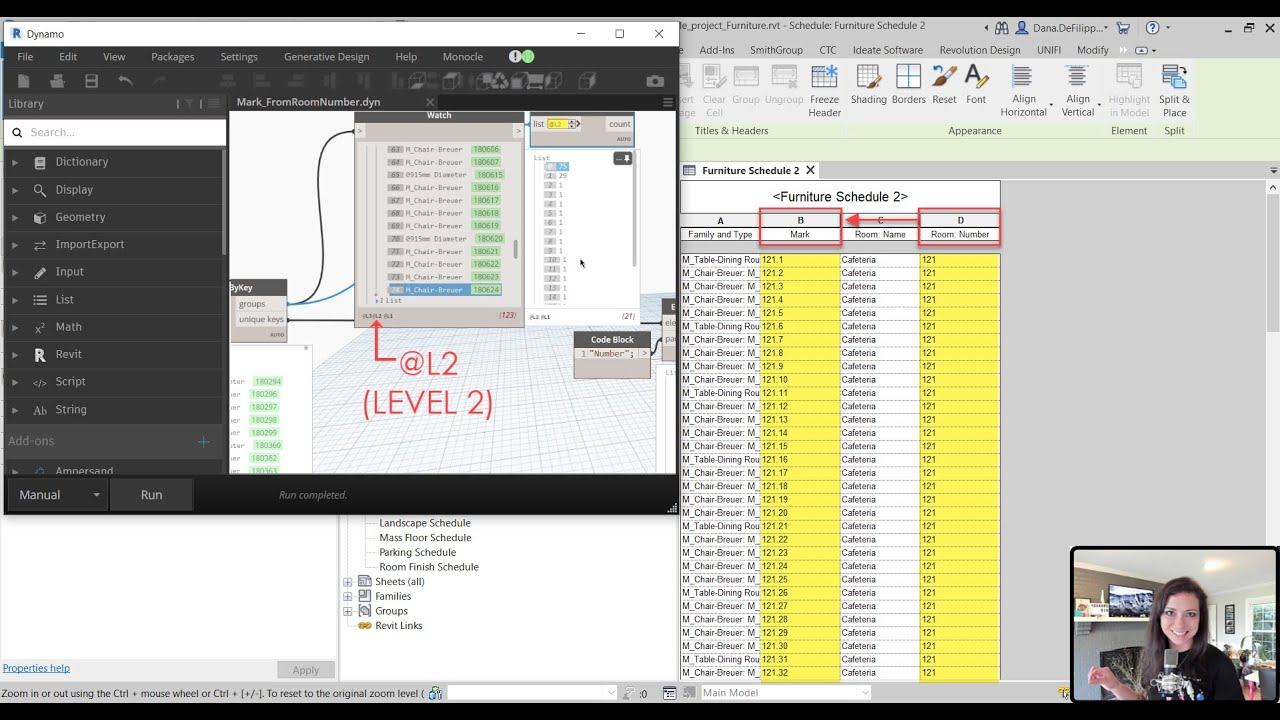The height and width of the screenshot is (720, 1280).
Task: Open the Revit shopping cart icon
Action: [x=1123, y=28]
